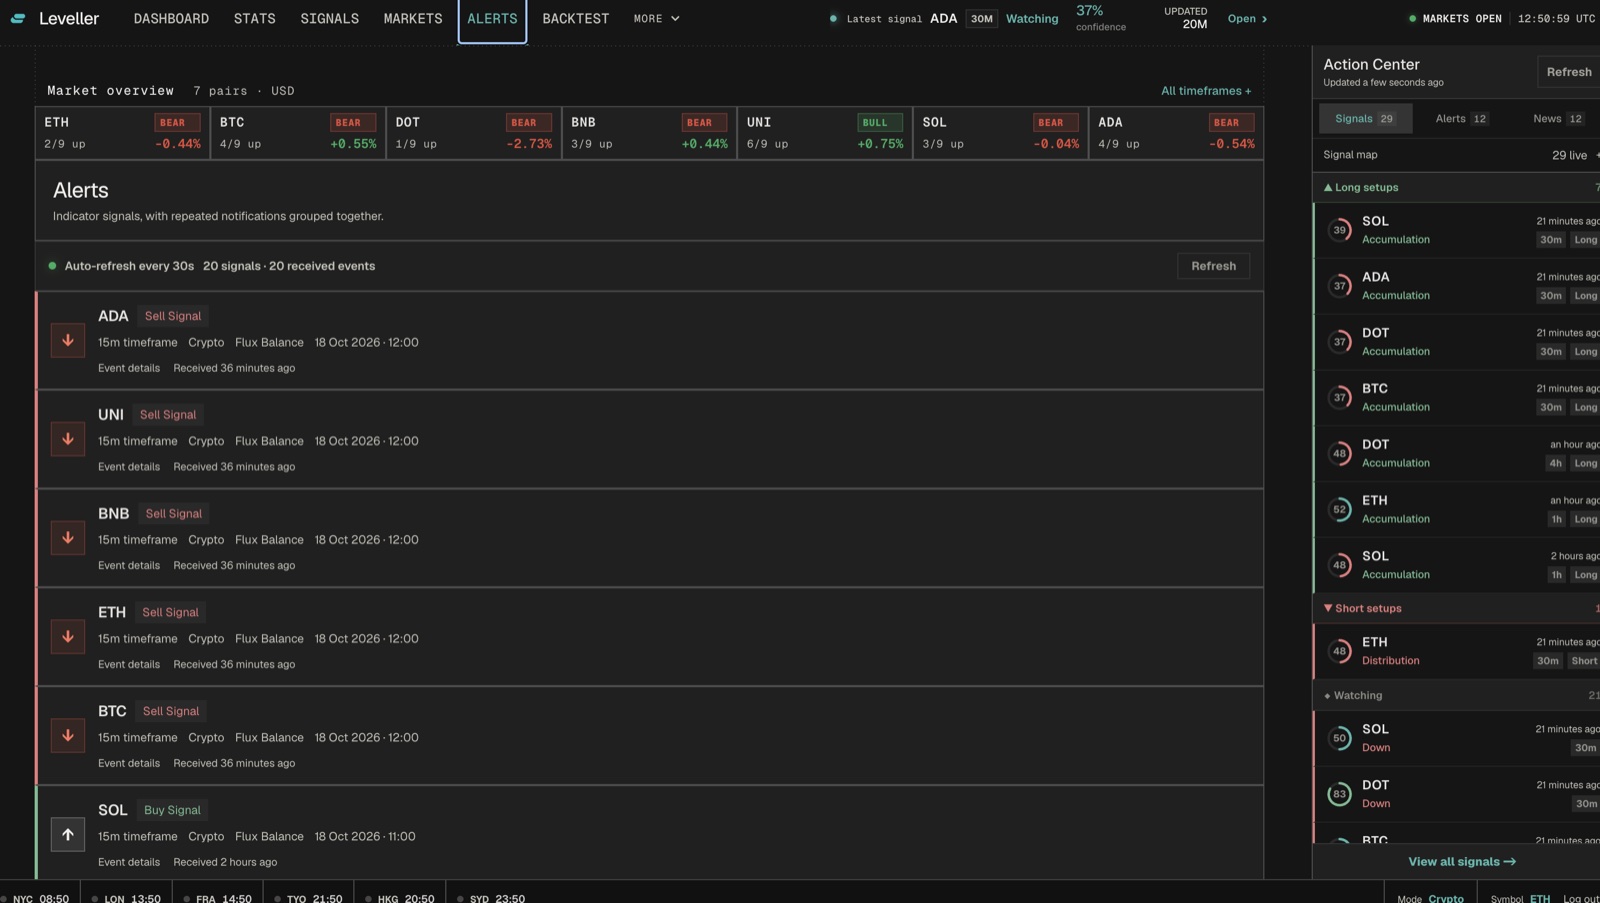Viewport: 1600px width, 903px height.
Task: Click the ETH sell signal down-arrow icon
Action: [68, 637]
